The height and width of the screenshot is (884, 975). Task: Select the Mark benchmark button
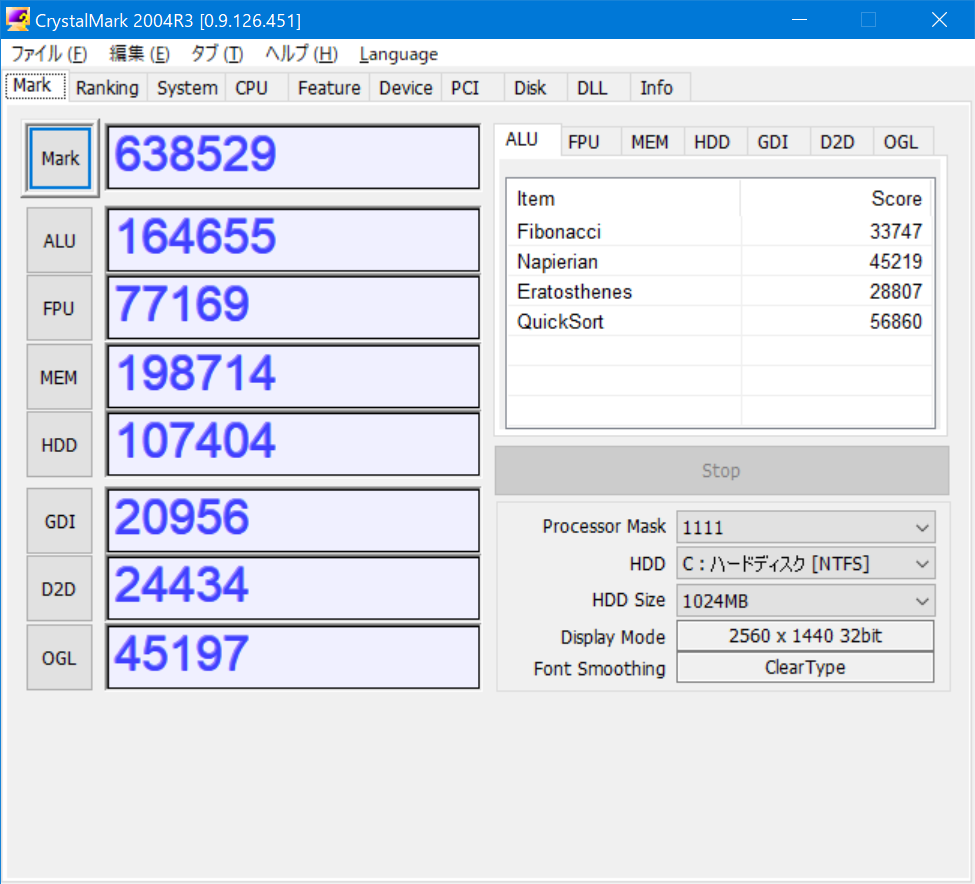59,158
